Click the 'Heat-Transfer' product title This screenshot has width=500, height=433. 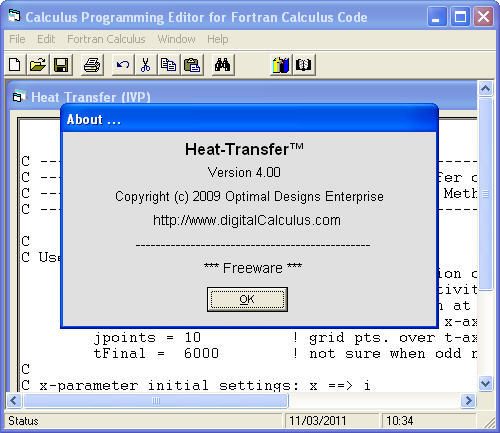coord(244,149)
